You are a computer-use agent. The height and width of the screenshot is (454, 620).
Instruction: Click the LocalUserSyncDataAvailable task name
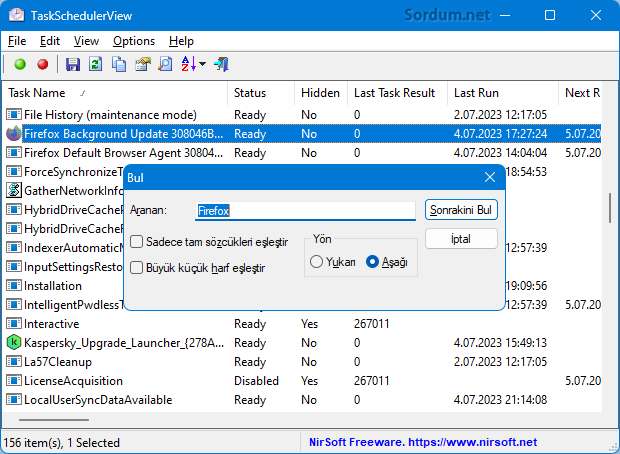(98, 399)
